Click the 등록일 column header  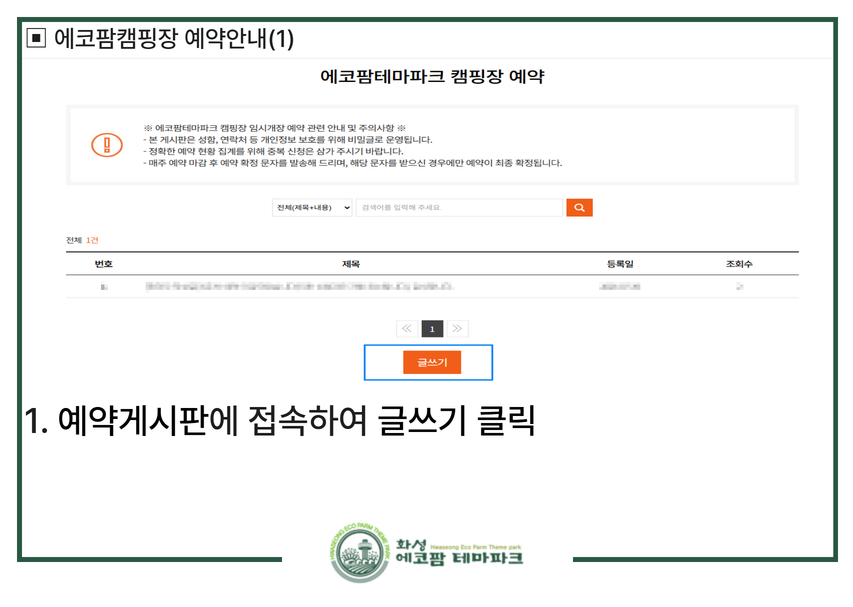click(x=620, y=264)
